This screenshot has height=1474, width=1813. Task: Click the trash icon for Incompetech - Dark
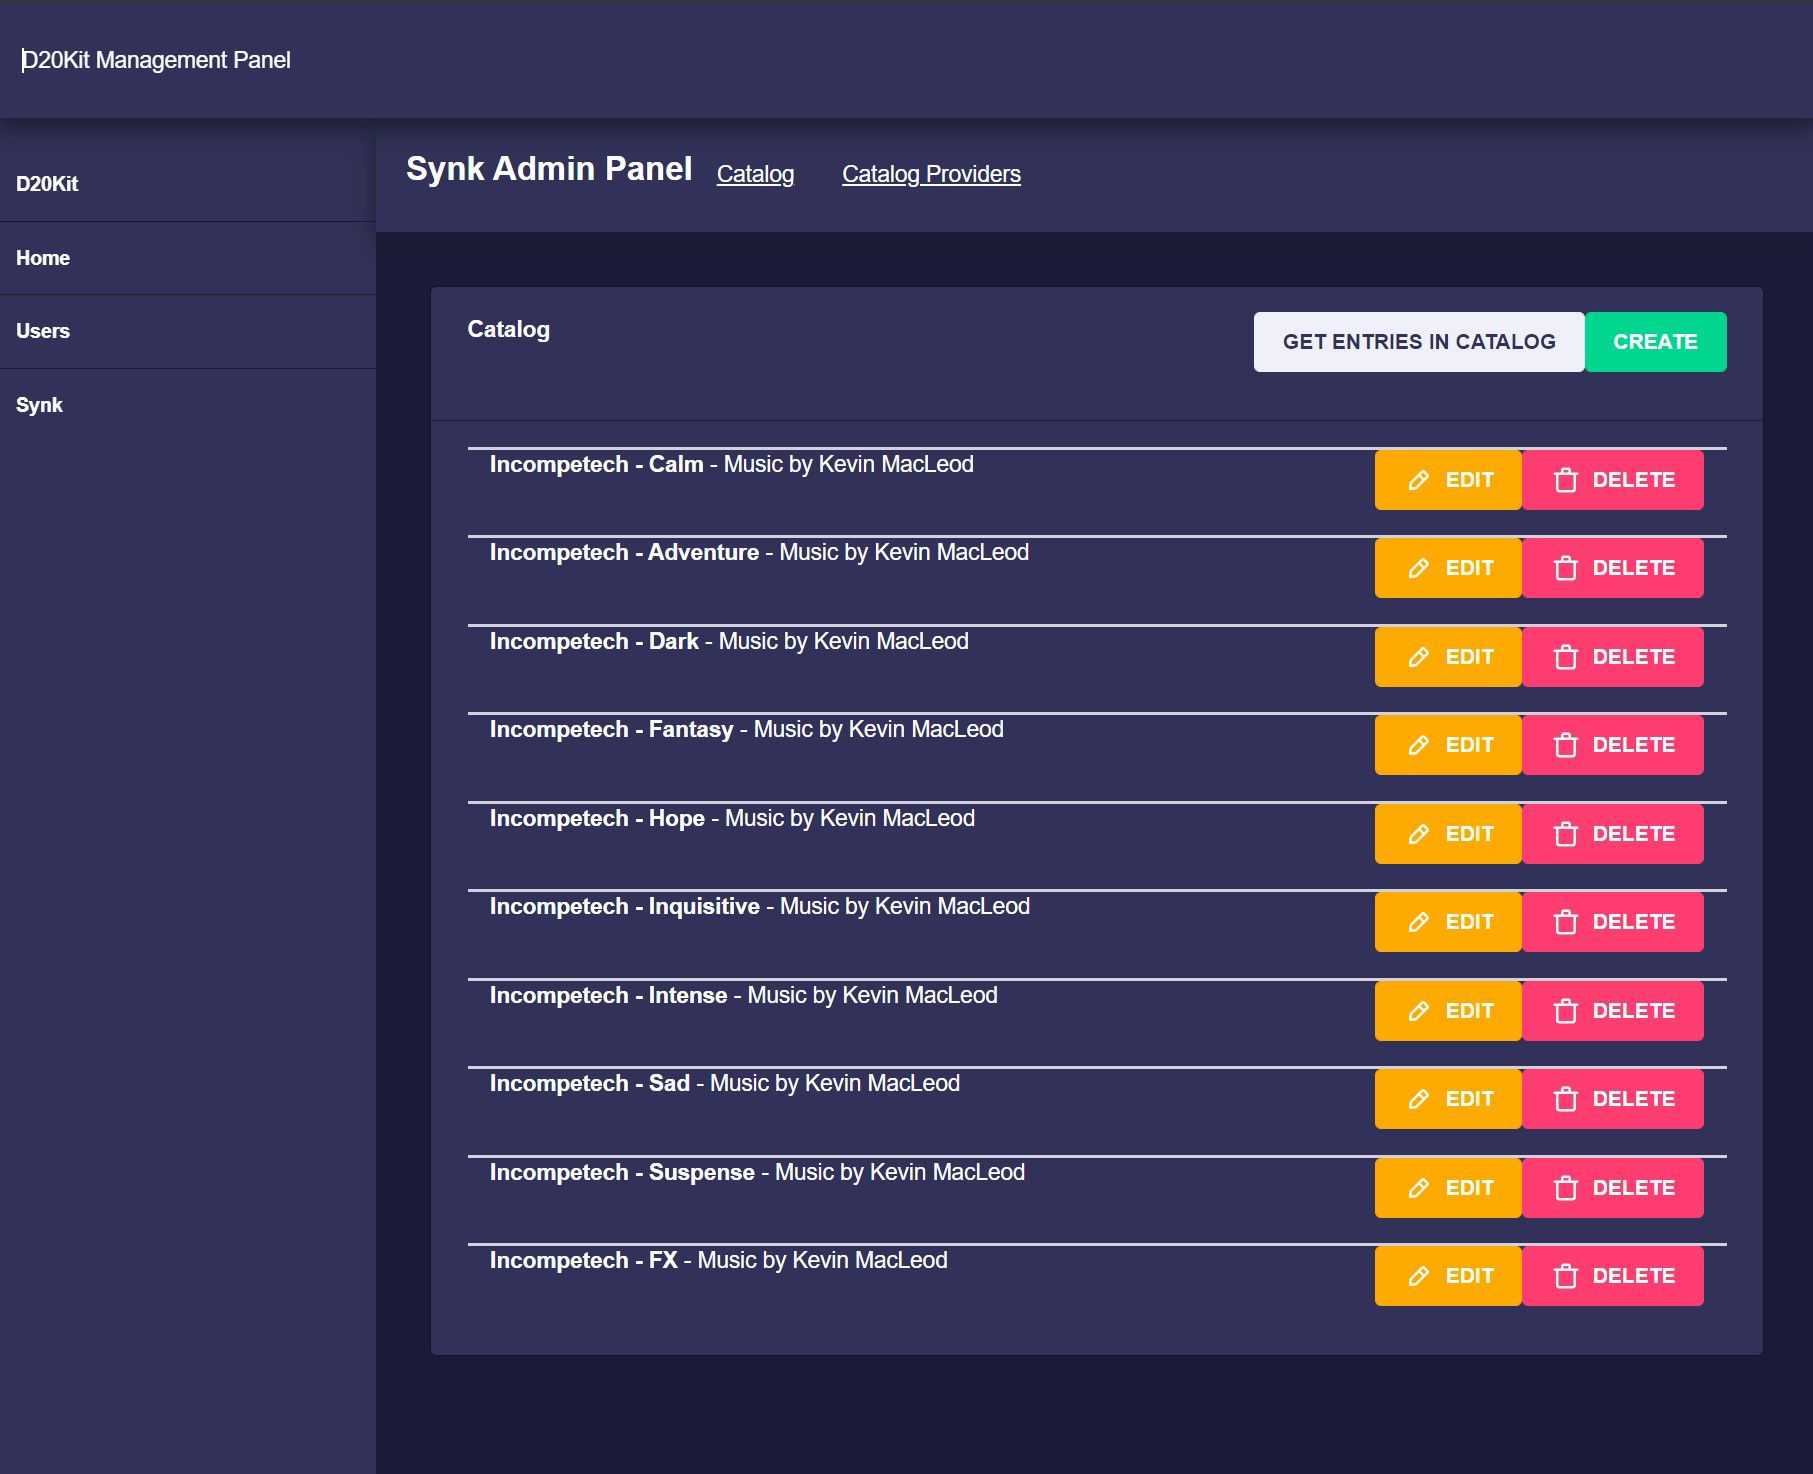(1566, 658)
